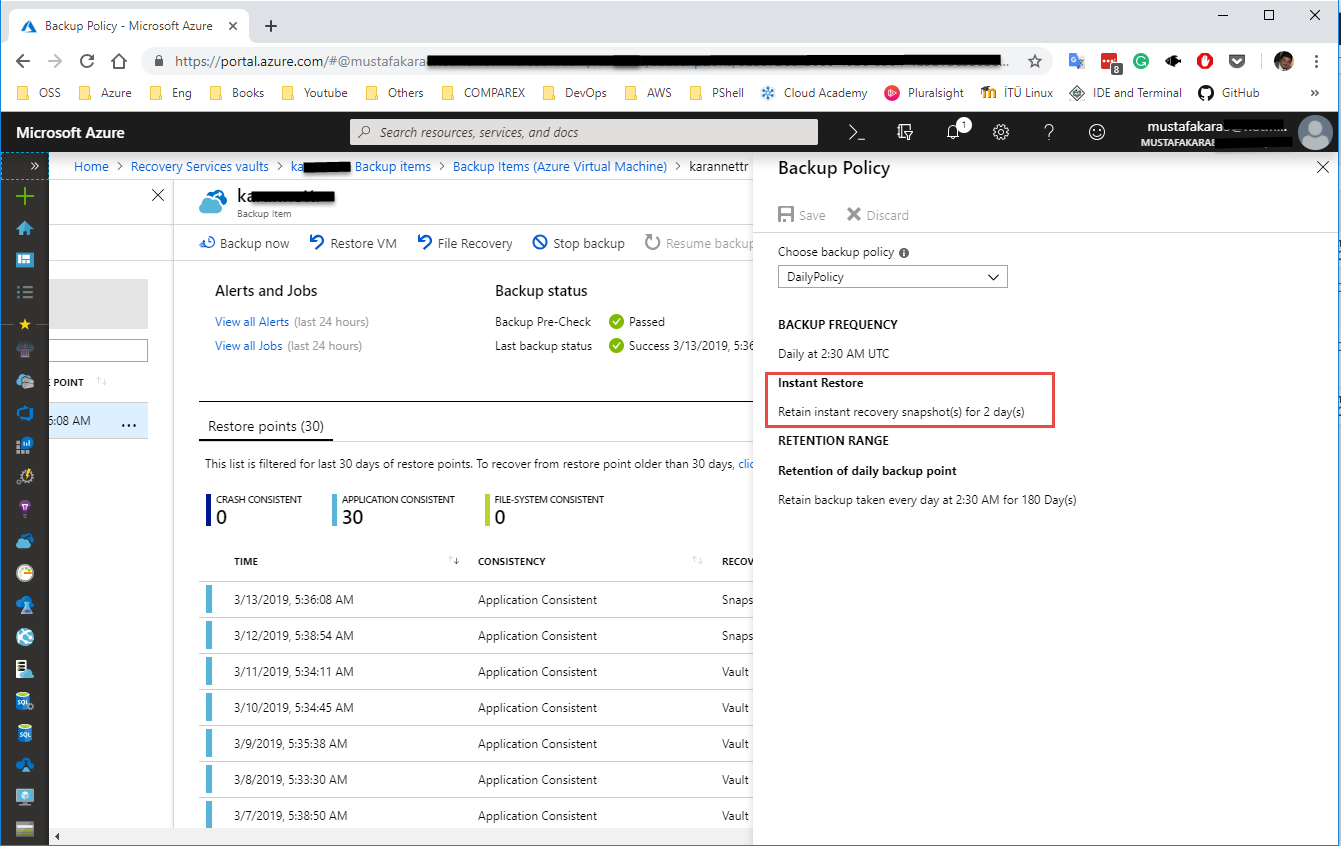This screenshot has width=1341, height=846.
Task: Click info icon beside Choose backup policy
Action: [904, 253]
